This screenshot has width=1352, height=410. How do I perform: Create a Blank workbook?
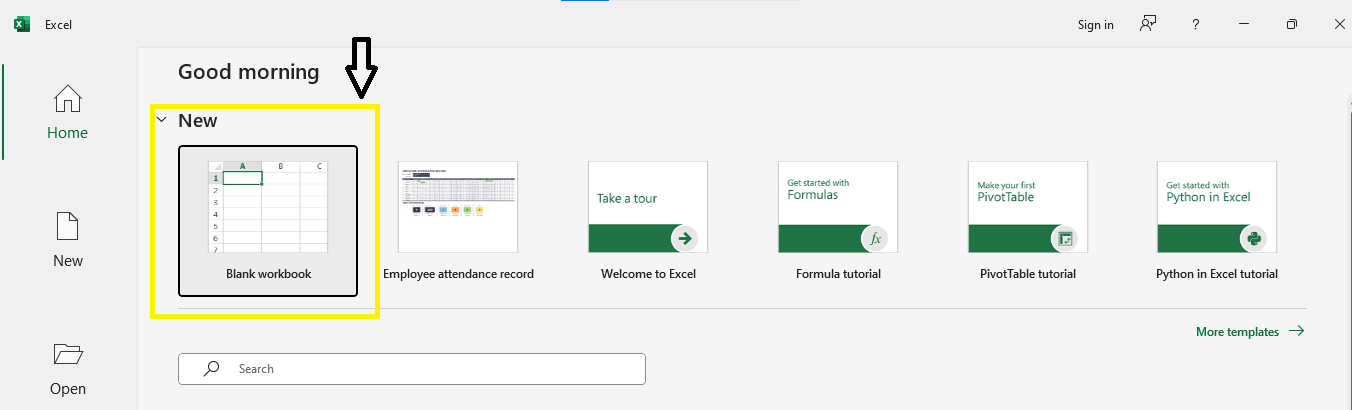click(268, 221)
